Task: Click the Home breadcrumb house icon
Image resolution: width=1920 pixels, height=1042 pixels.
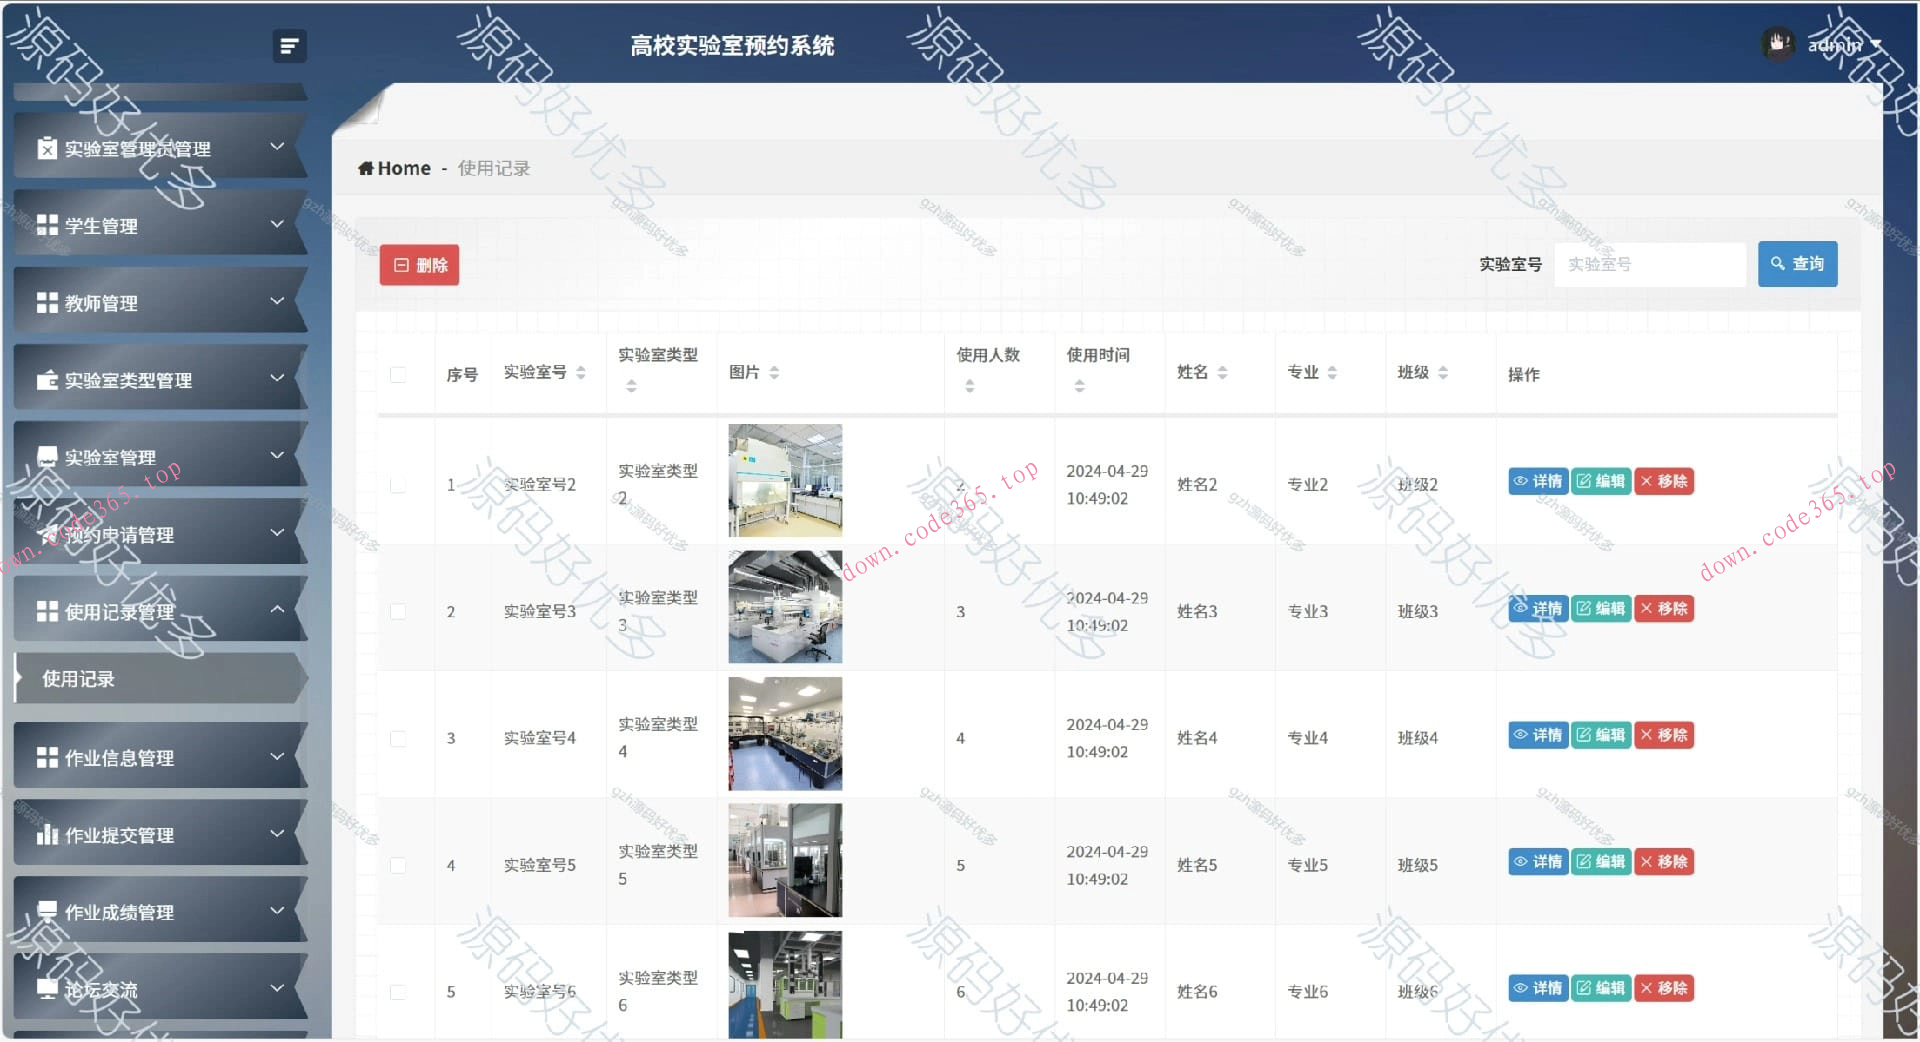Action: pyautogui.click(x=366, y=167)
